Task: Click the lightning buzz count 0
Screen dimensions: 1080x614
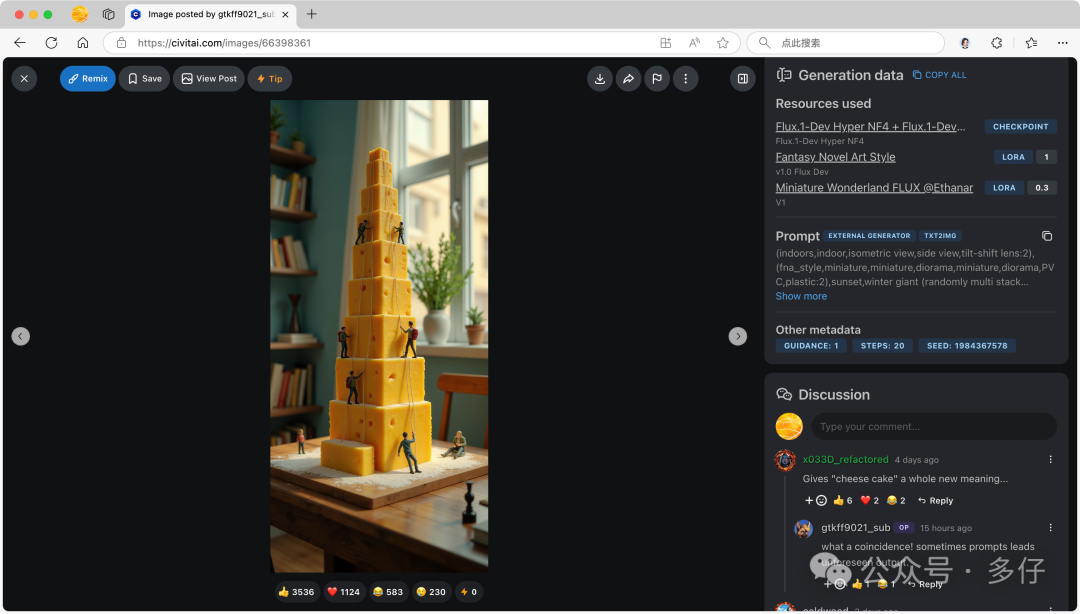Action: [469, 592]
